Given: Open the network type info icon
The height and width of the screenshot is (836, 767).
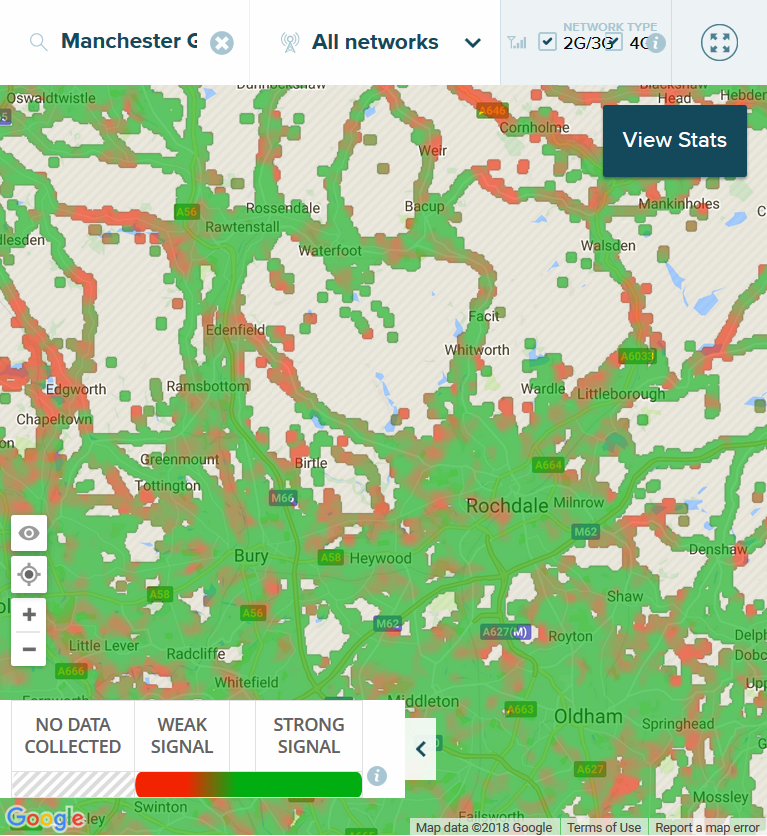Looking at the screenshot, I should (656, 43).
